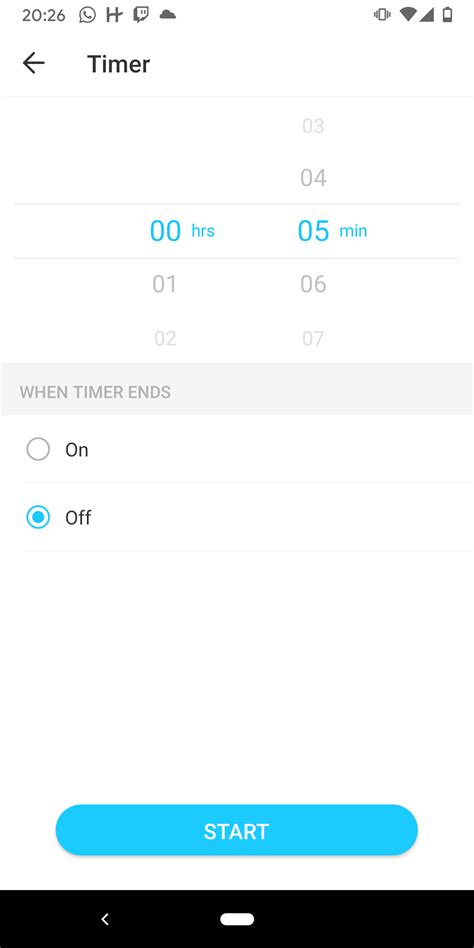Choose 02 in the hours wheel
The height and width of the screenshot is (948, 474).
point(165,338)
